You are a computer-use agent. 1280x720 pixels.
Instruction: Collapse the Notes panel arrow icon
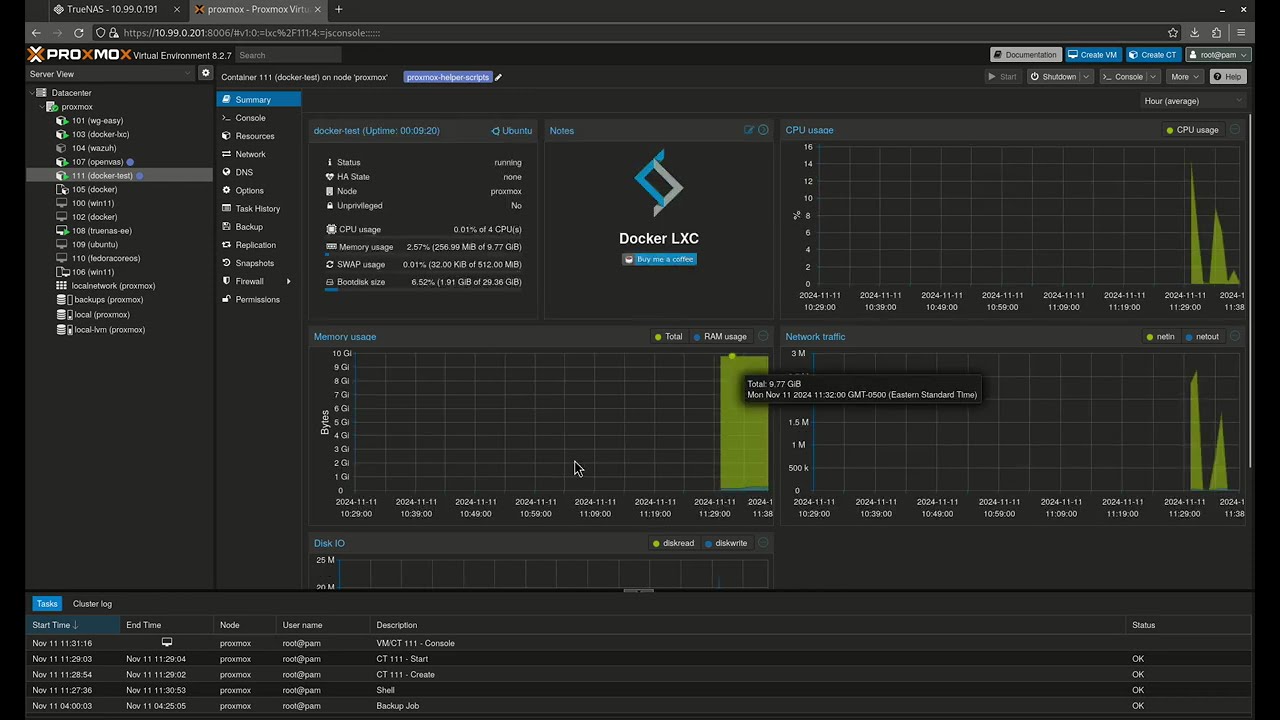coord(763,130)
